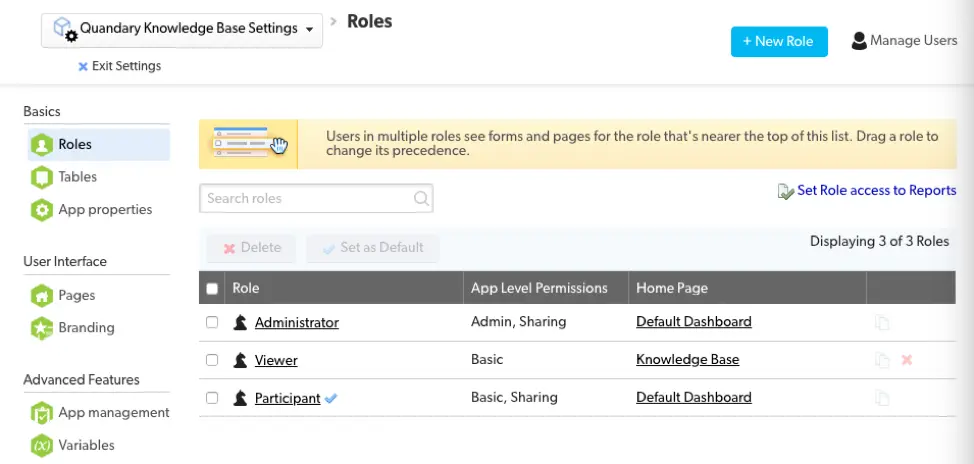This screenshot has height=464, width=974.
Task: Click the Delete button
Action: pyautogui.click(x=252, y=248)
